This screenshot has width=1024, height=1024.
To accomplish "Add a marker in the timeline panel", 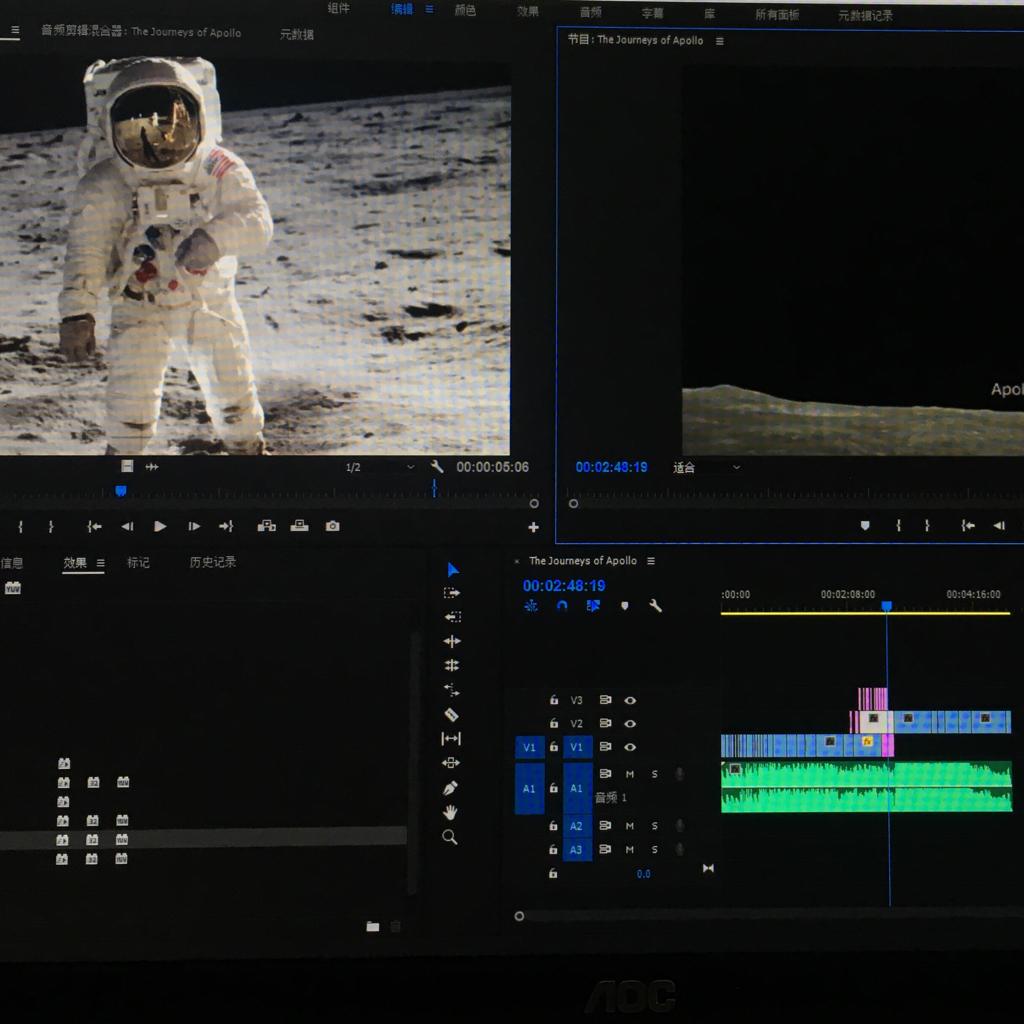I will tap(624, 606).
